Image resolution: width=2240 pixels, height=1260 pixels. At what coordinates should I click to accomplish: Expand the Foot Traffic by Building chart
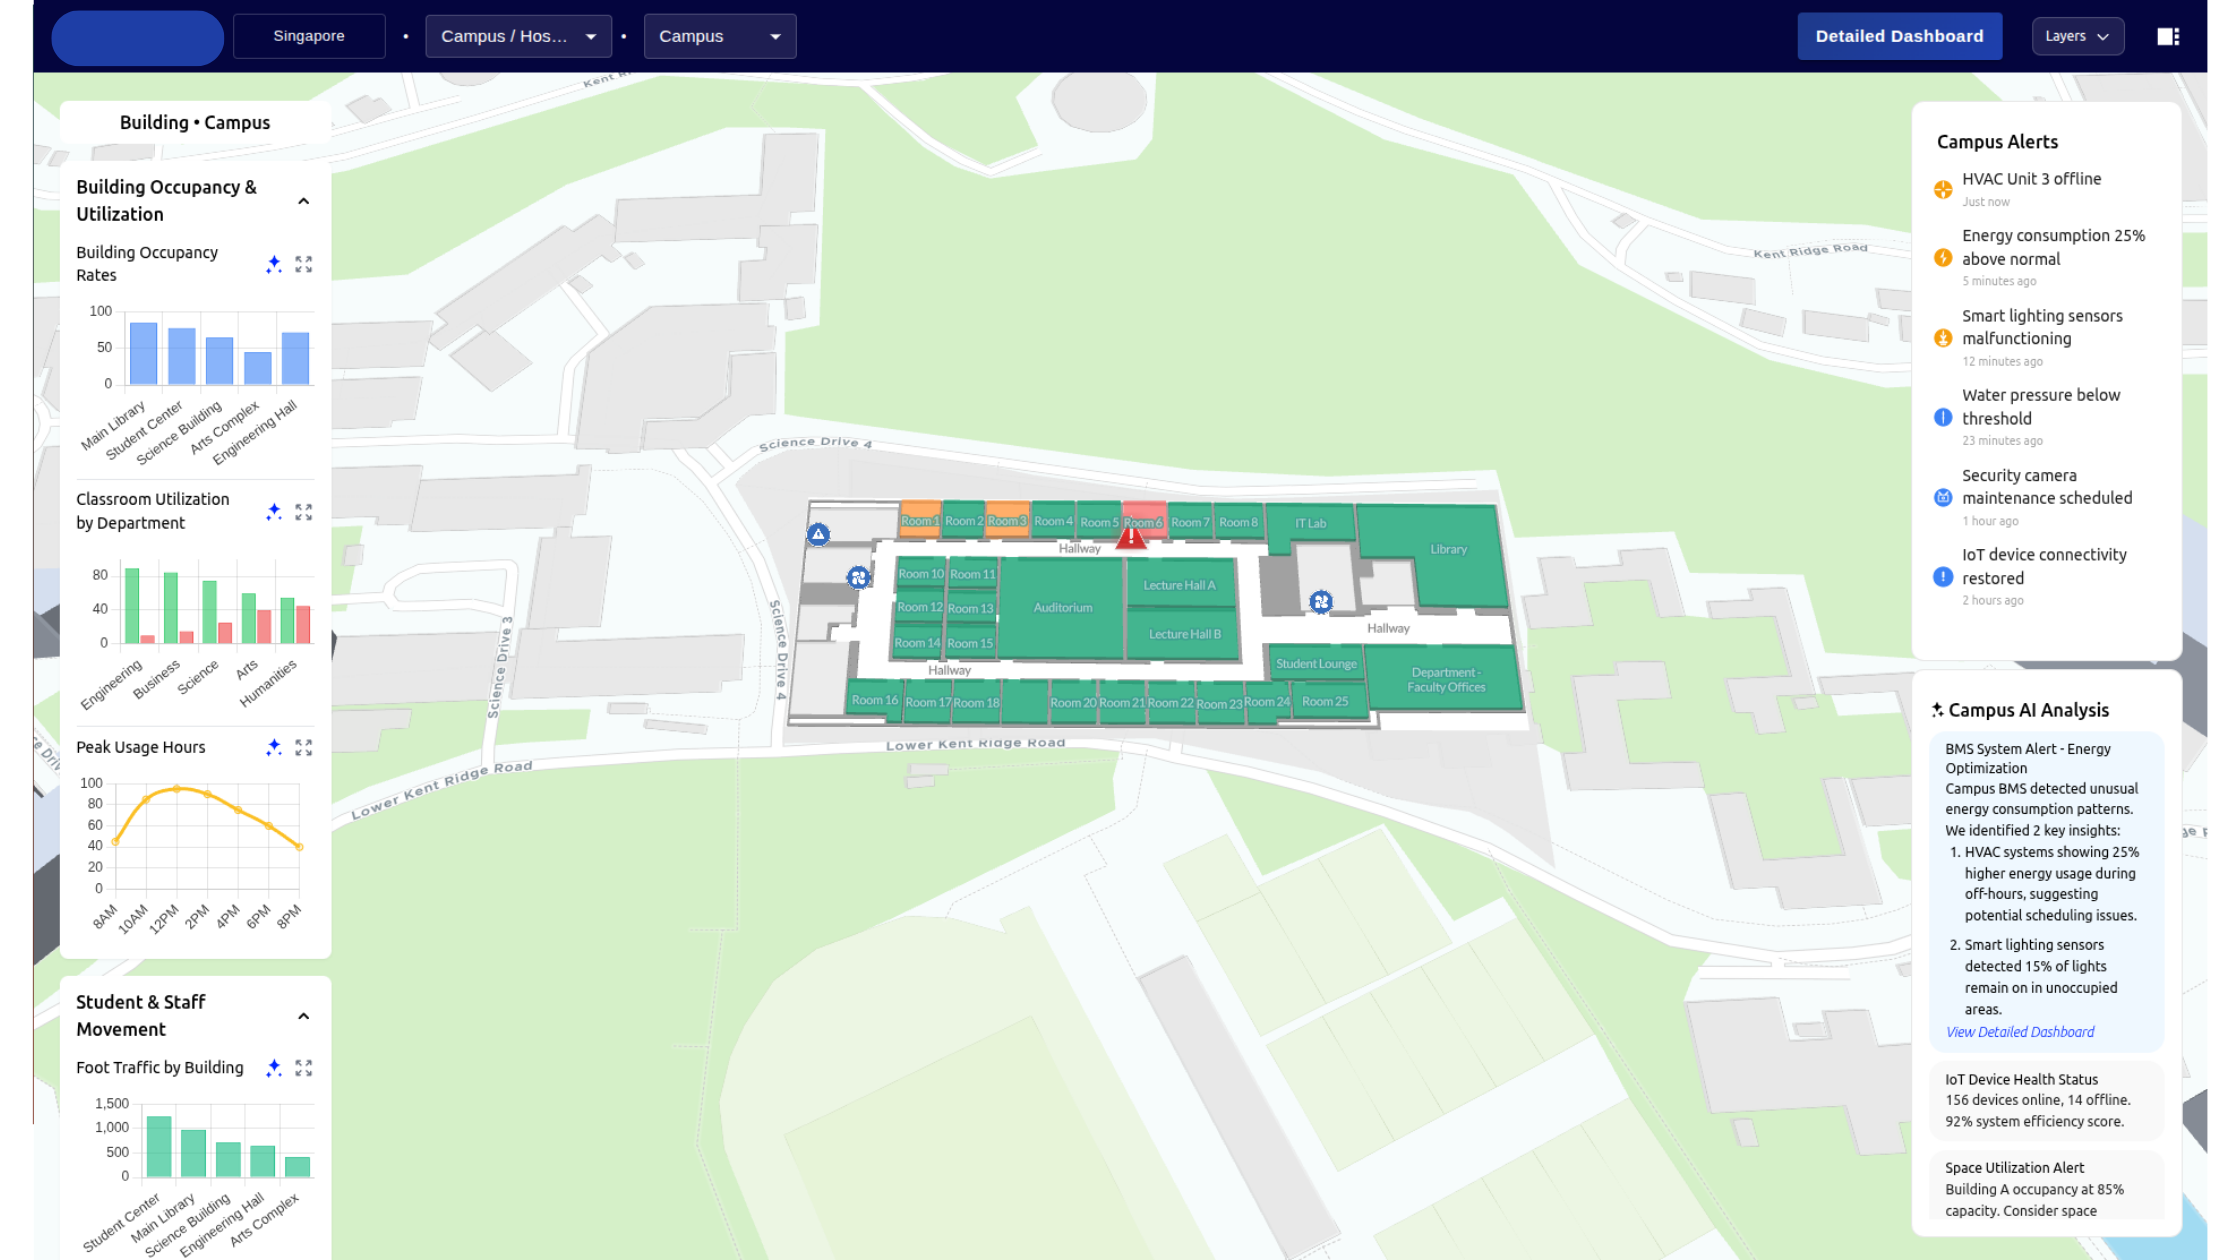(303, 1068)
